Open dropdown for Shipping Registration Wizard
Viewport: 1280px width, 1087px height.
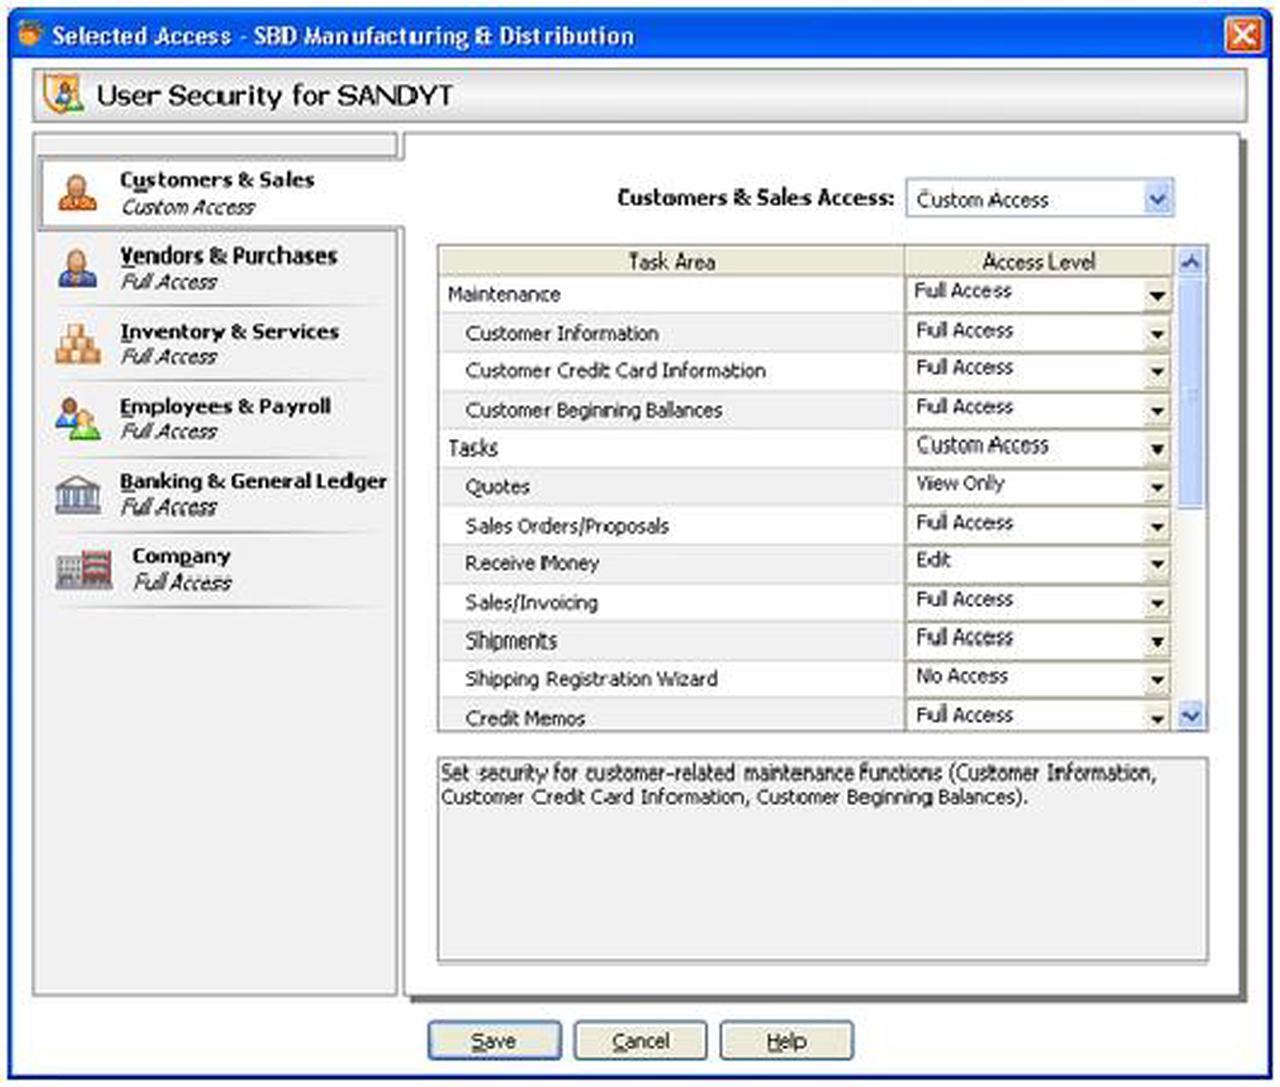pos(1157,680)
